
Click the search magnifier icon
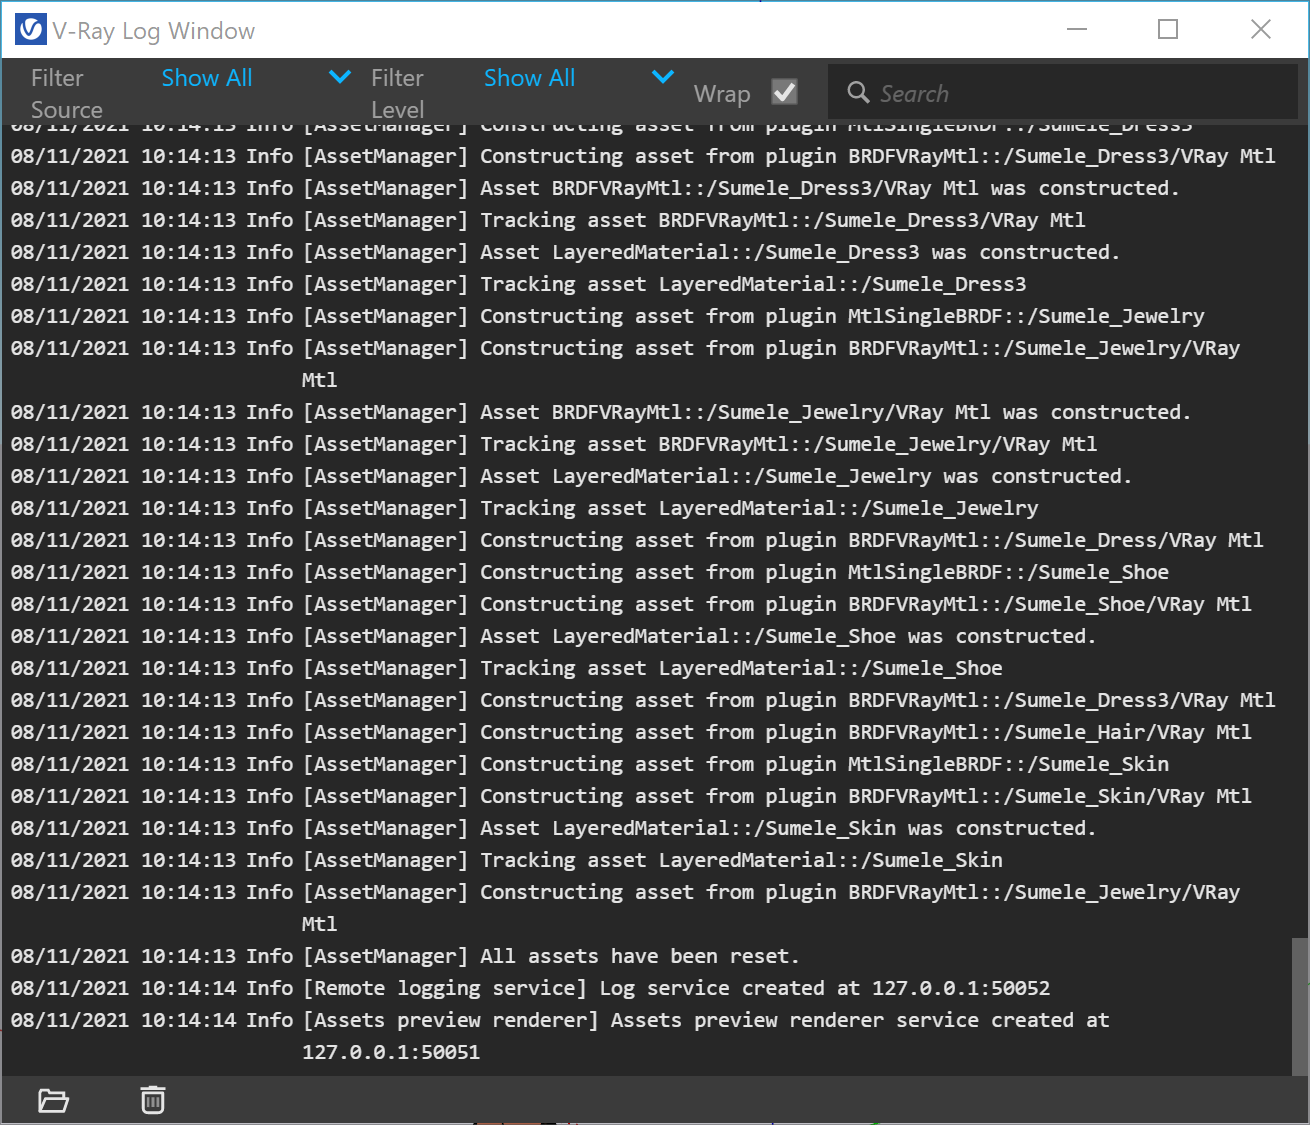(x=858, y=93)
